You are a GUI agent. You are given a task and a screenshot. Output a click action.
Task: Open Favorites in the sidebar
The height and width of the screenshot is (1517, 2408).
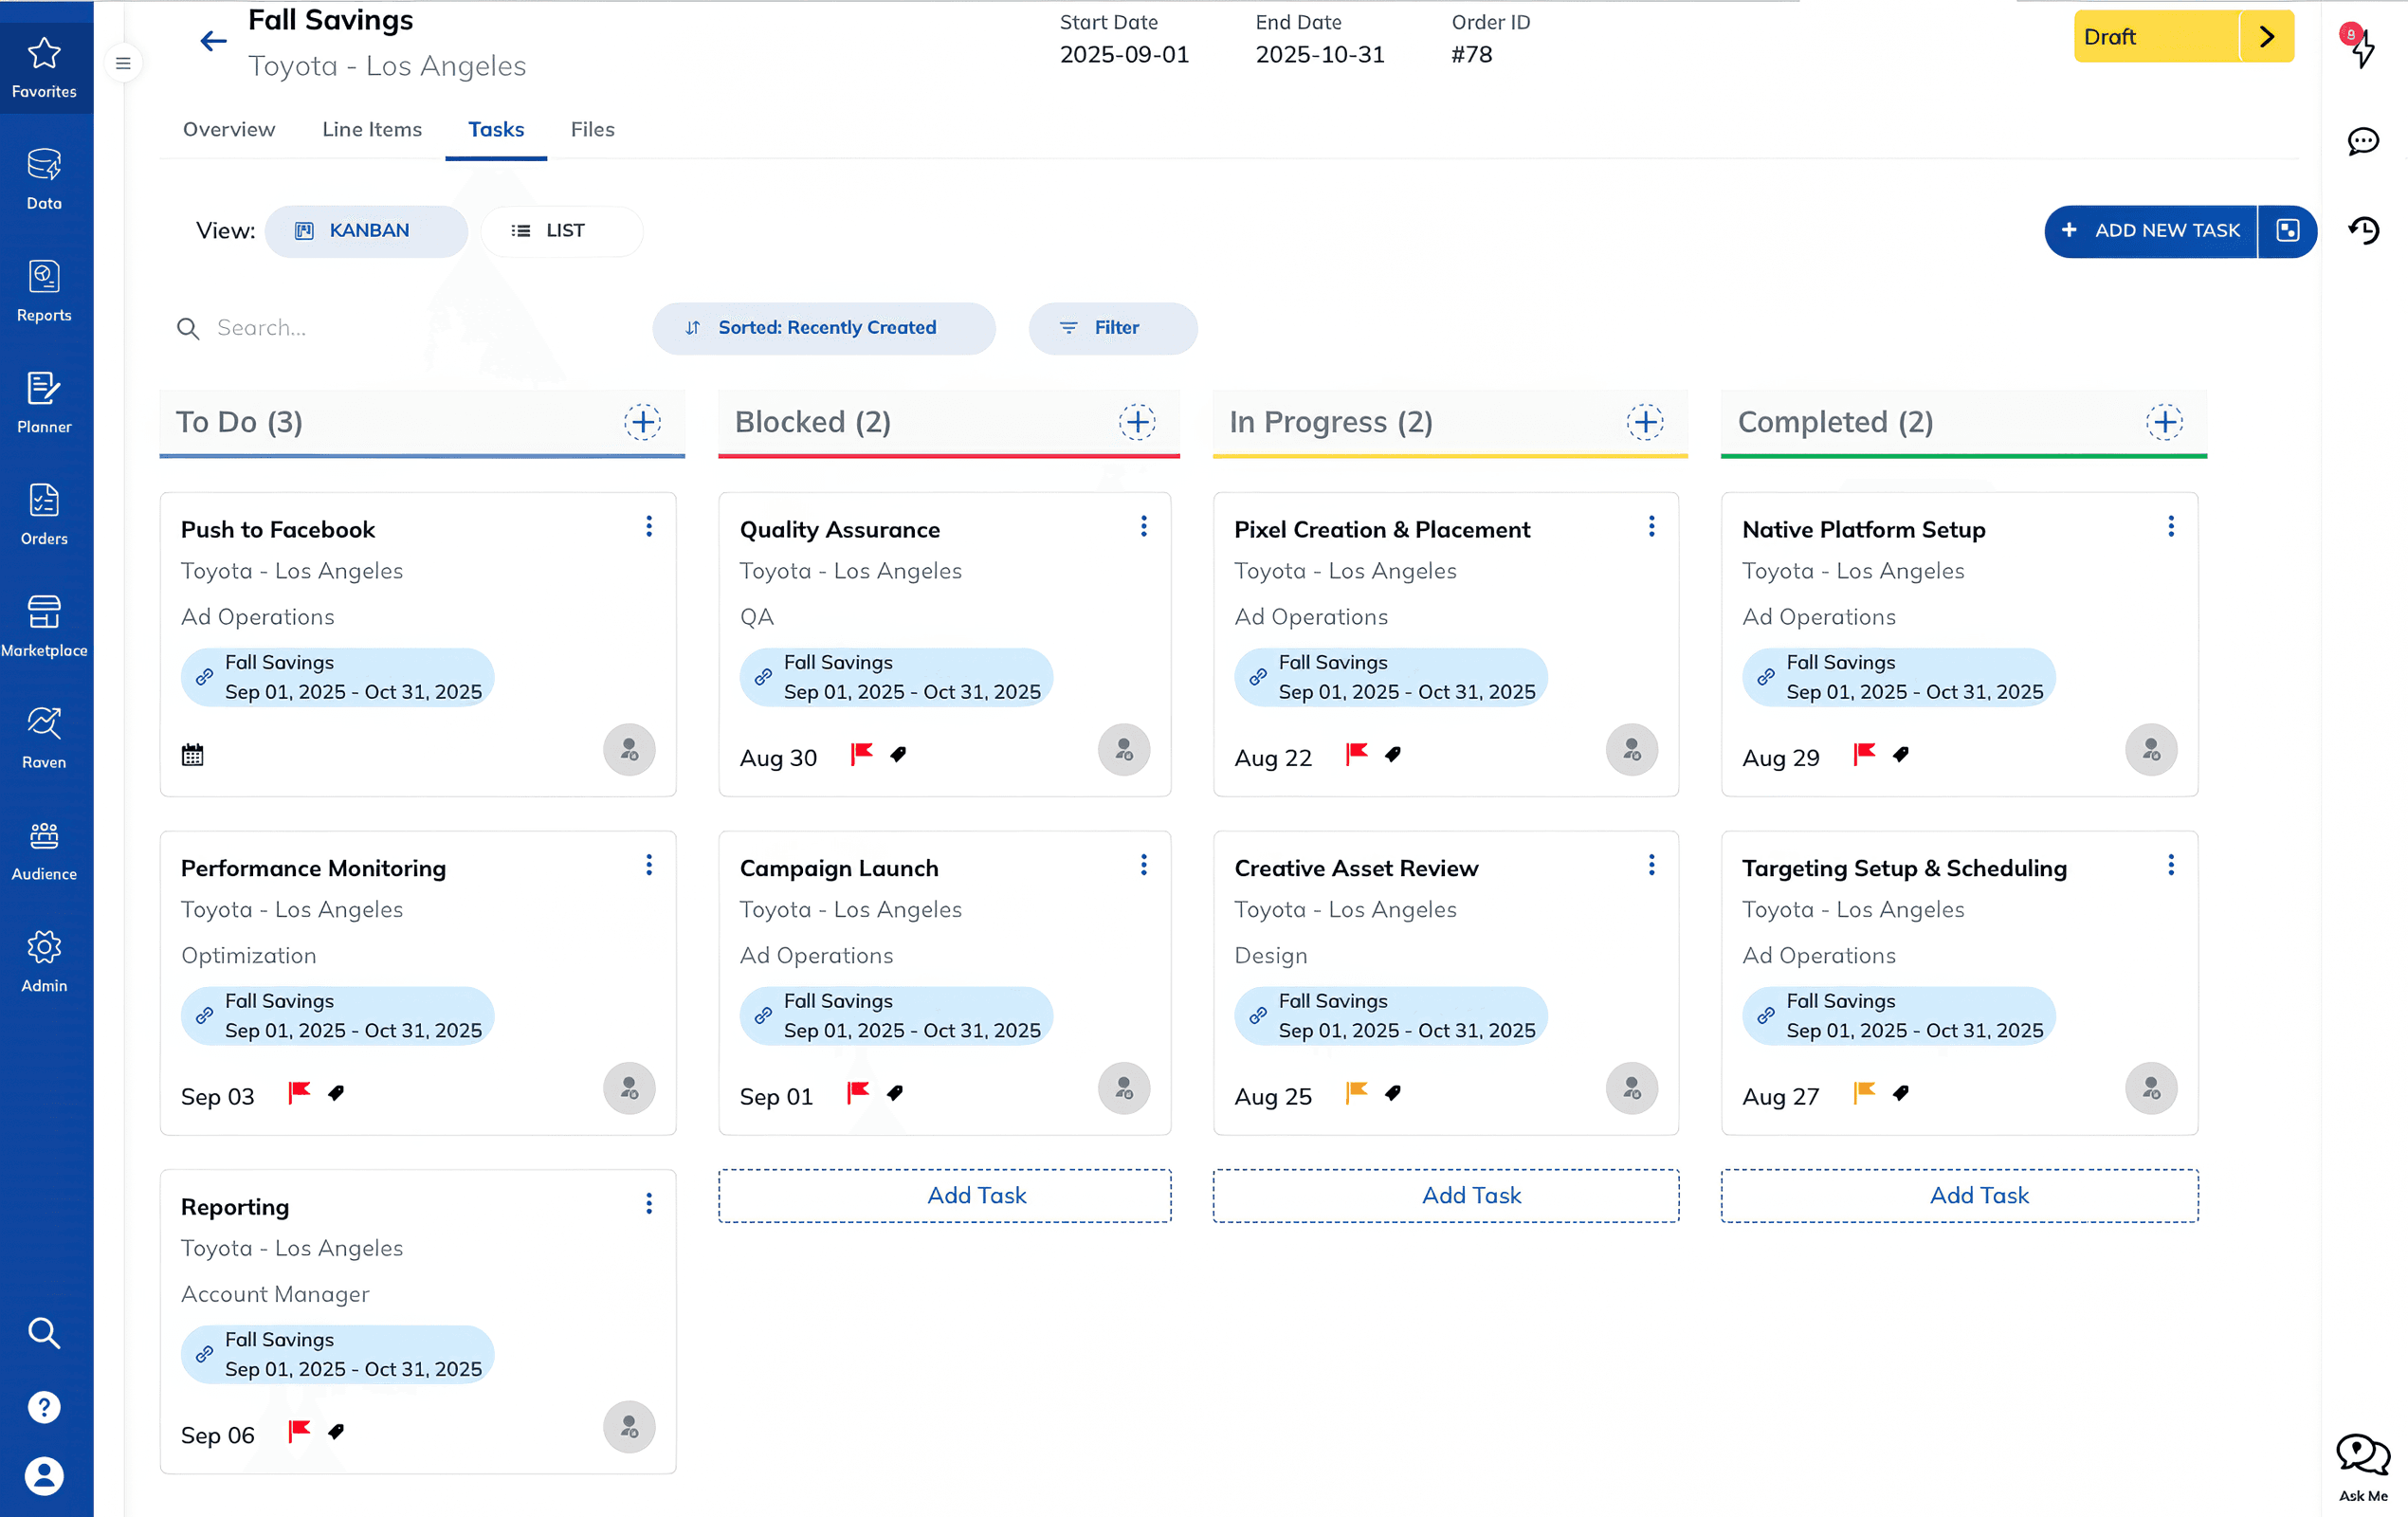tap(44, 67)
